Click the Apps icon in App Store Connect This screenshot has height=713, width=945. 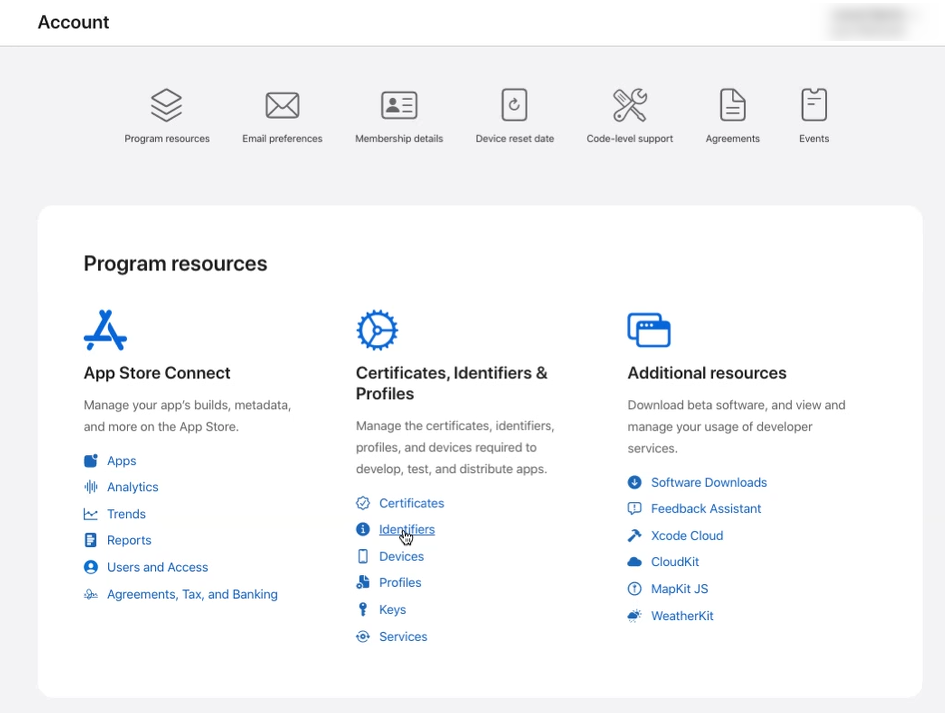point(90,461)
